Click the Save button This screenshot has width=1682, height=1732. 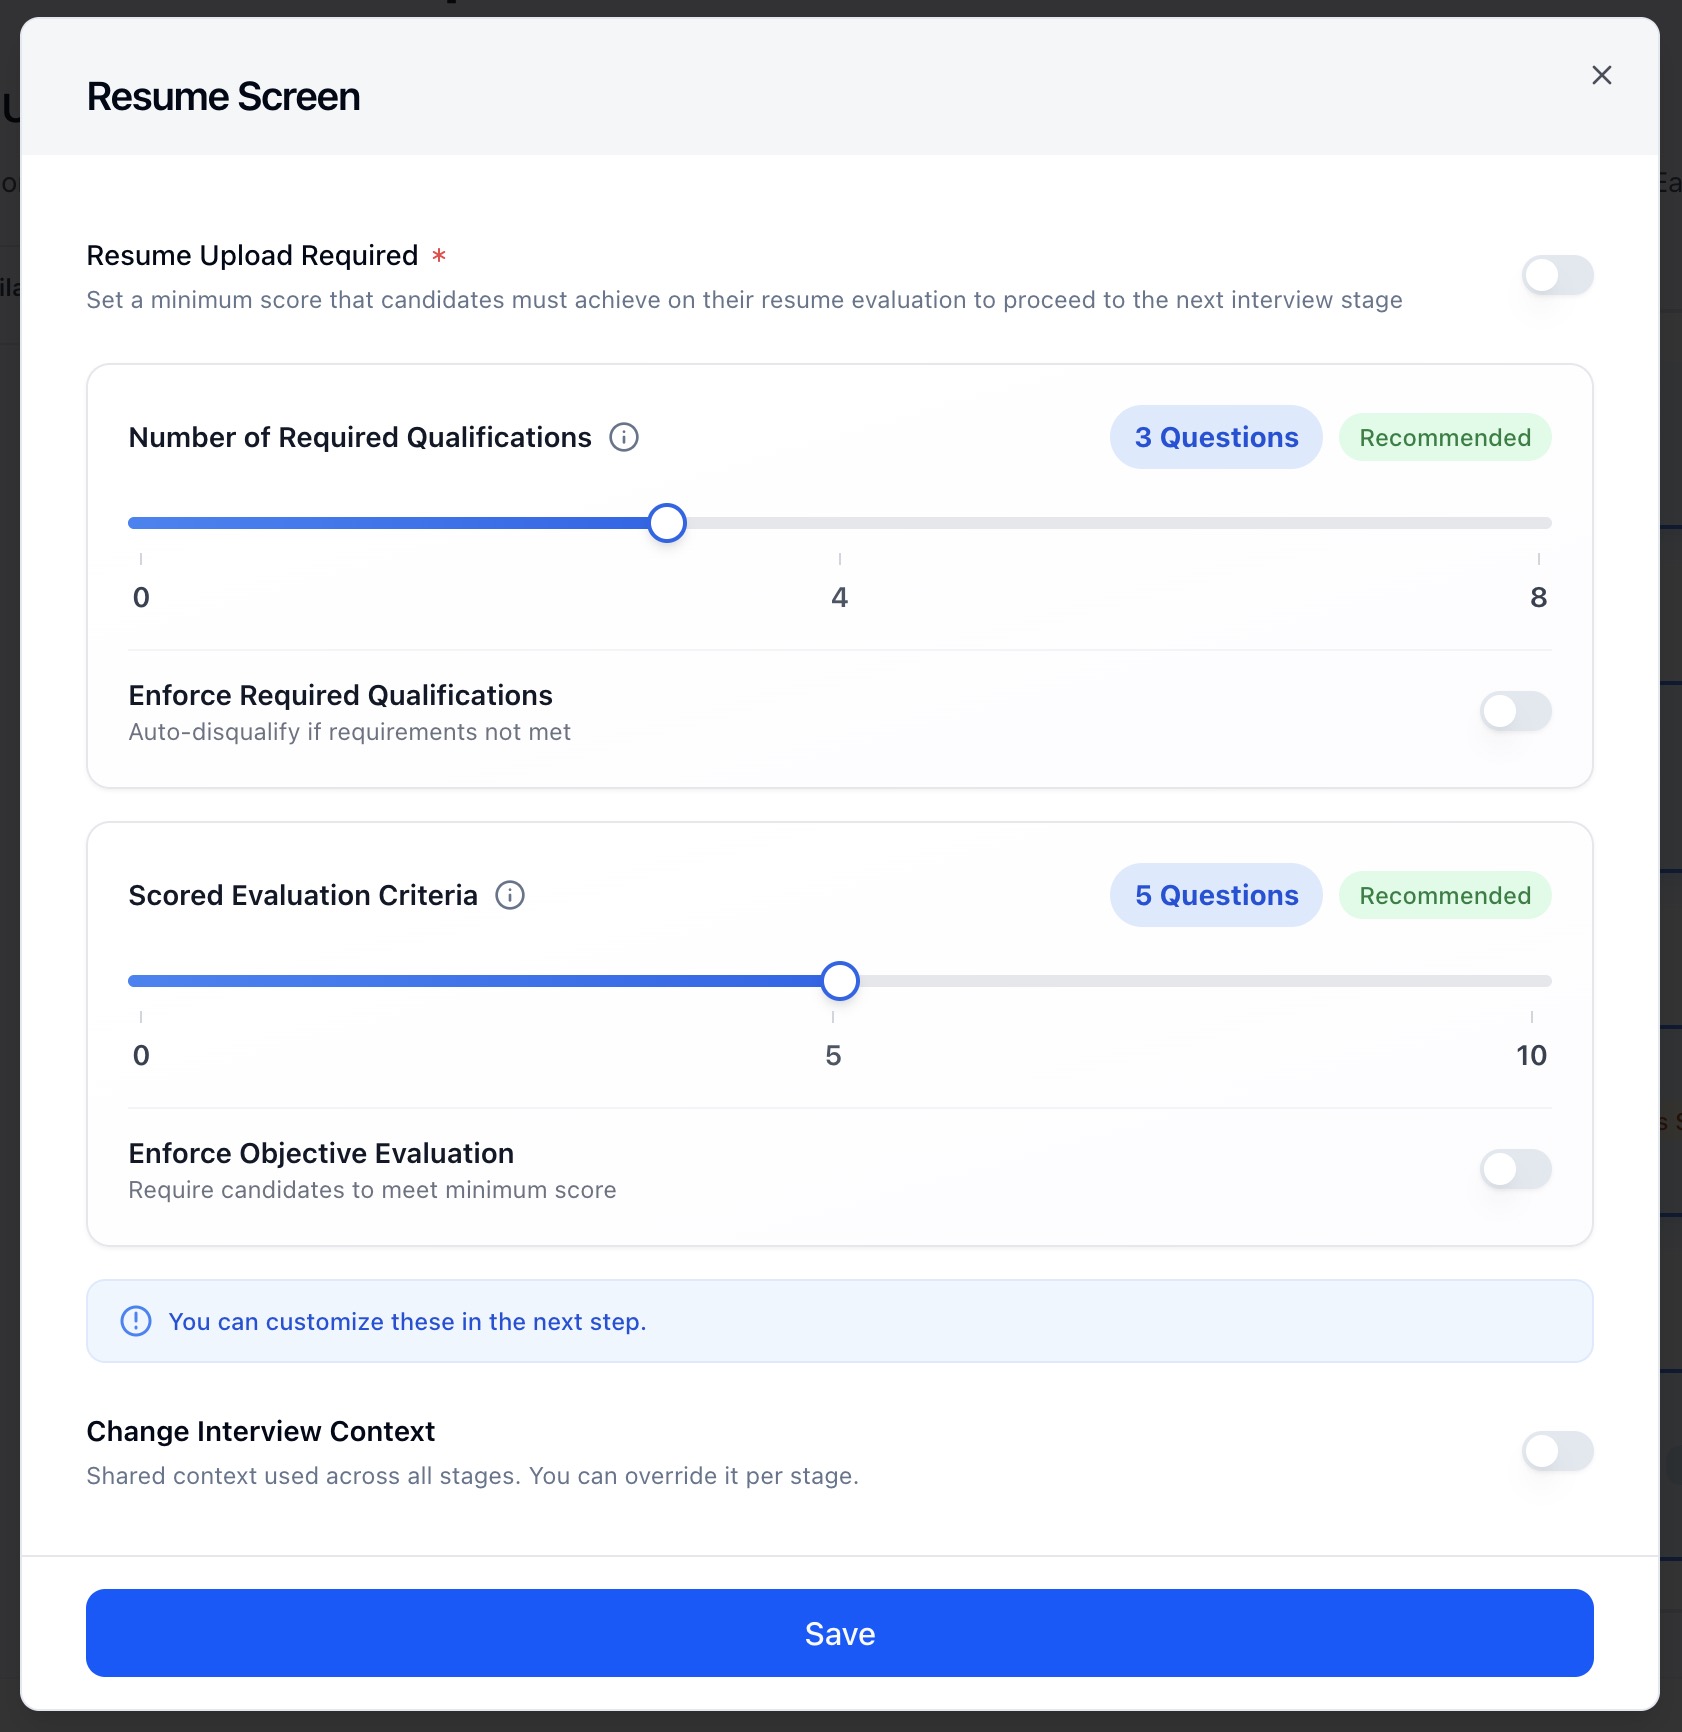[840, 1633]
